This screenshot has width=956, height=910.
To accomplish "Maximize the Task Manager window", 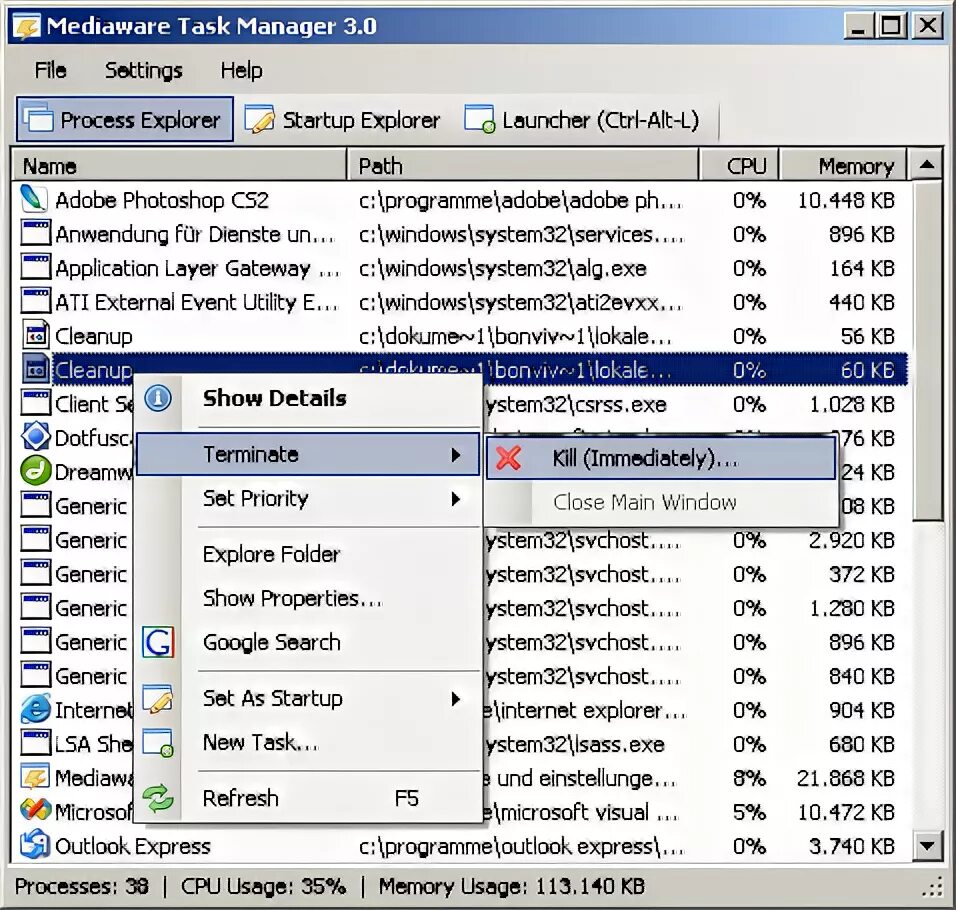I will click(891, 26).
